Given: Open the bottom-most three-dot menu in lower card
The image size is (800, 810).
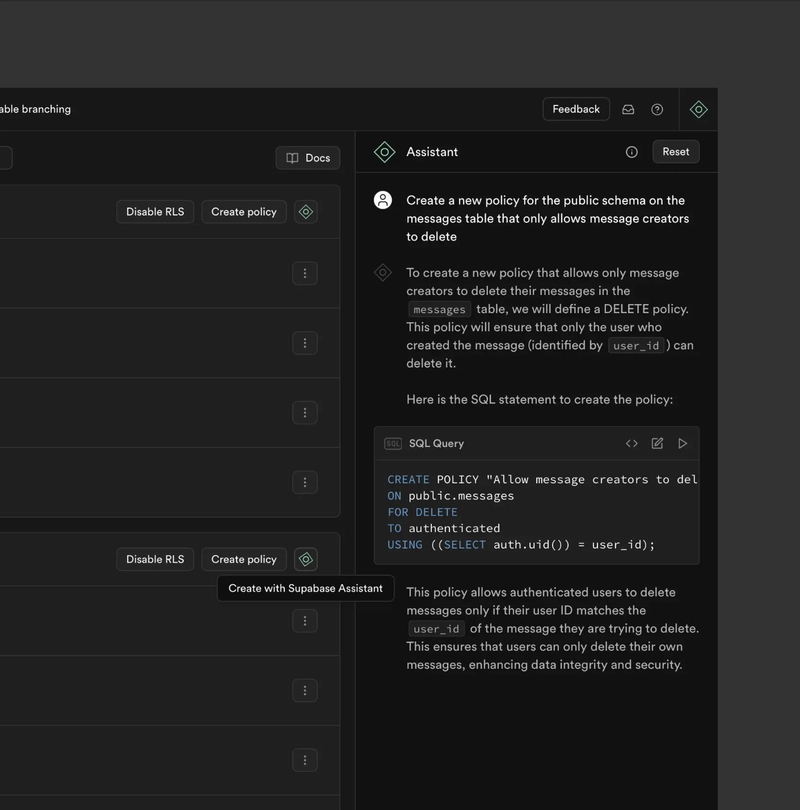Looking at the screenshot, I should 305,760.
